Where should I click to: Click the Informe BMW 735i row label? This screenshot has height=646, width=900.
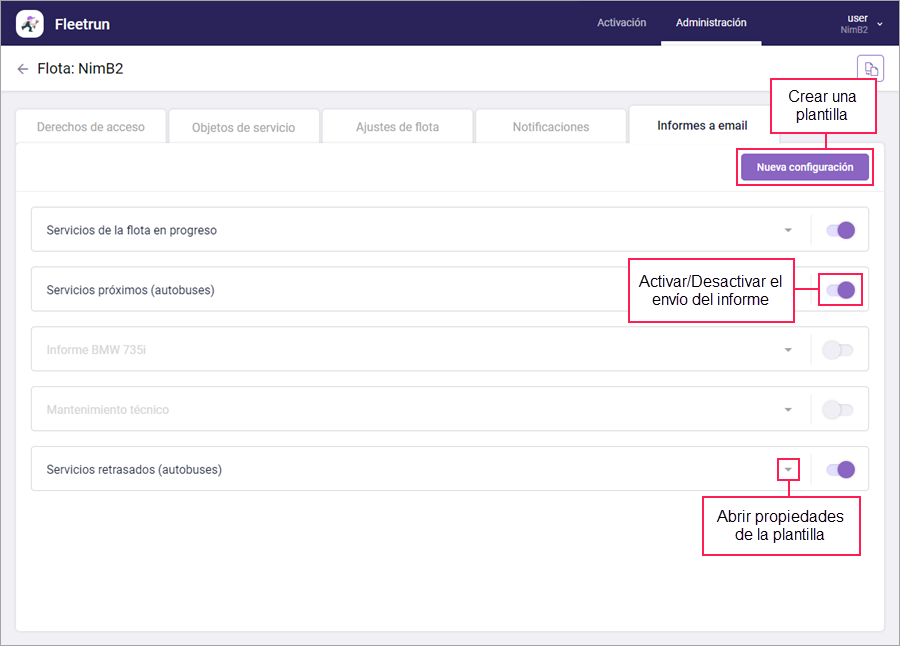click(x=96, y=350)
